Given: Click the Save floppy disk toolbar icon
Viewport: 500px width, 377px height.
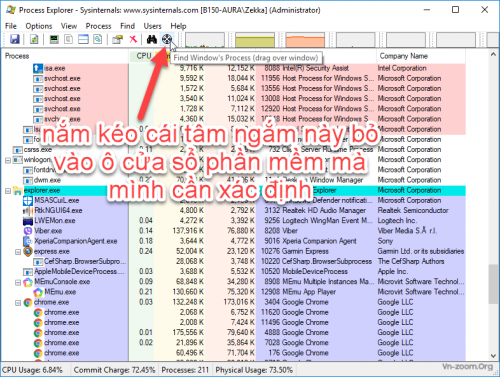Looking at the screenshot, I should [x=14, y=39].
